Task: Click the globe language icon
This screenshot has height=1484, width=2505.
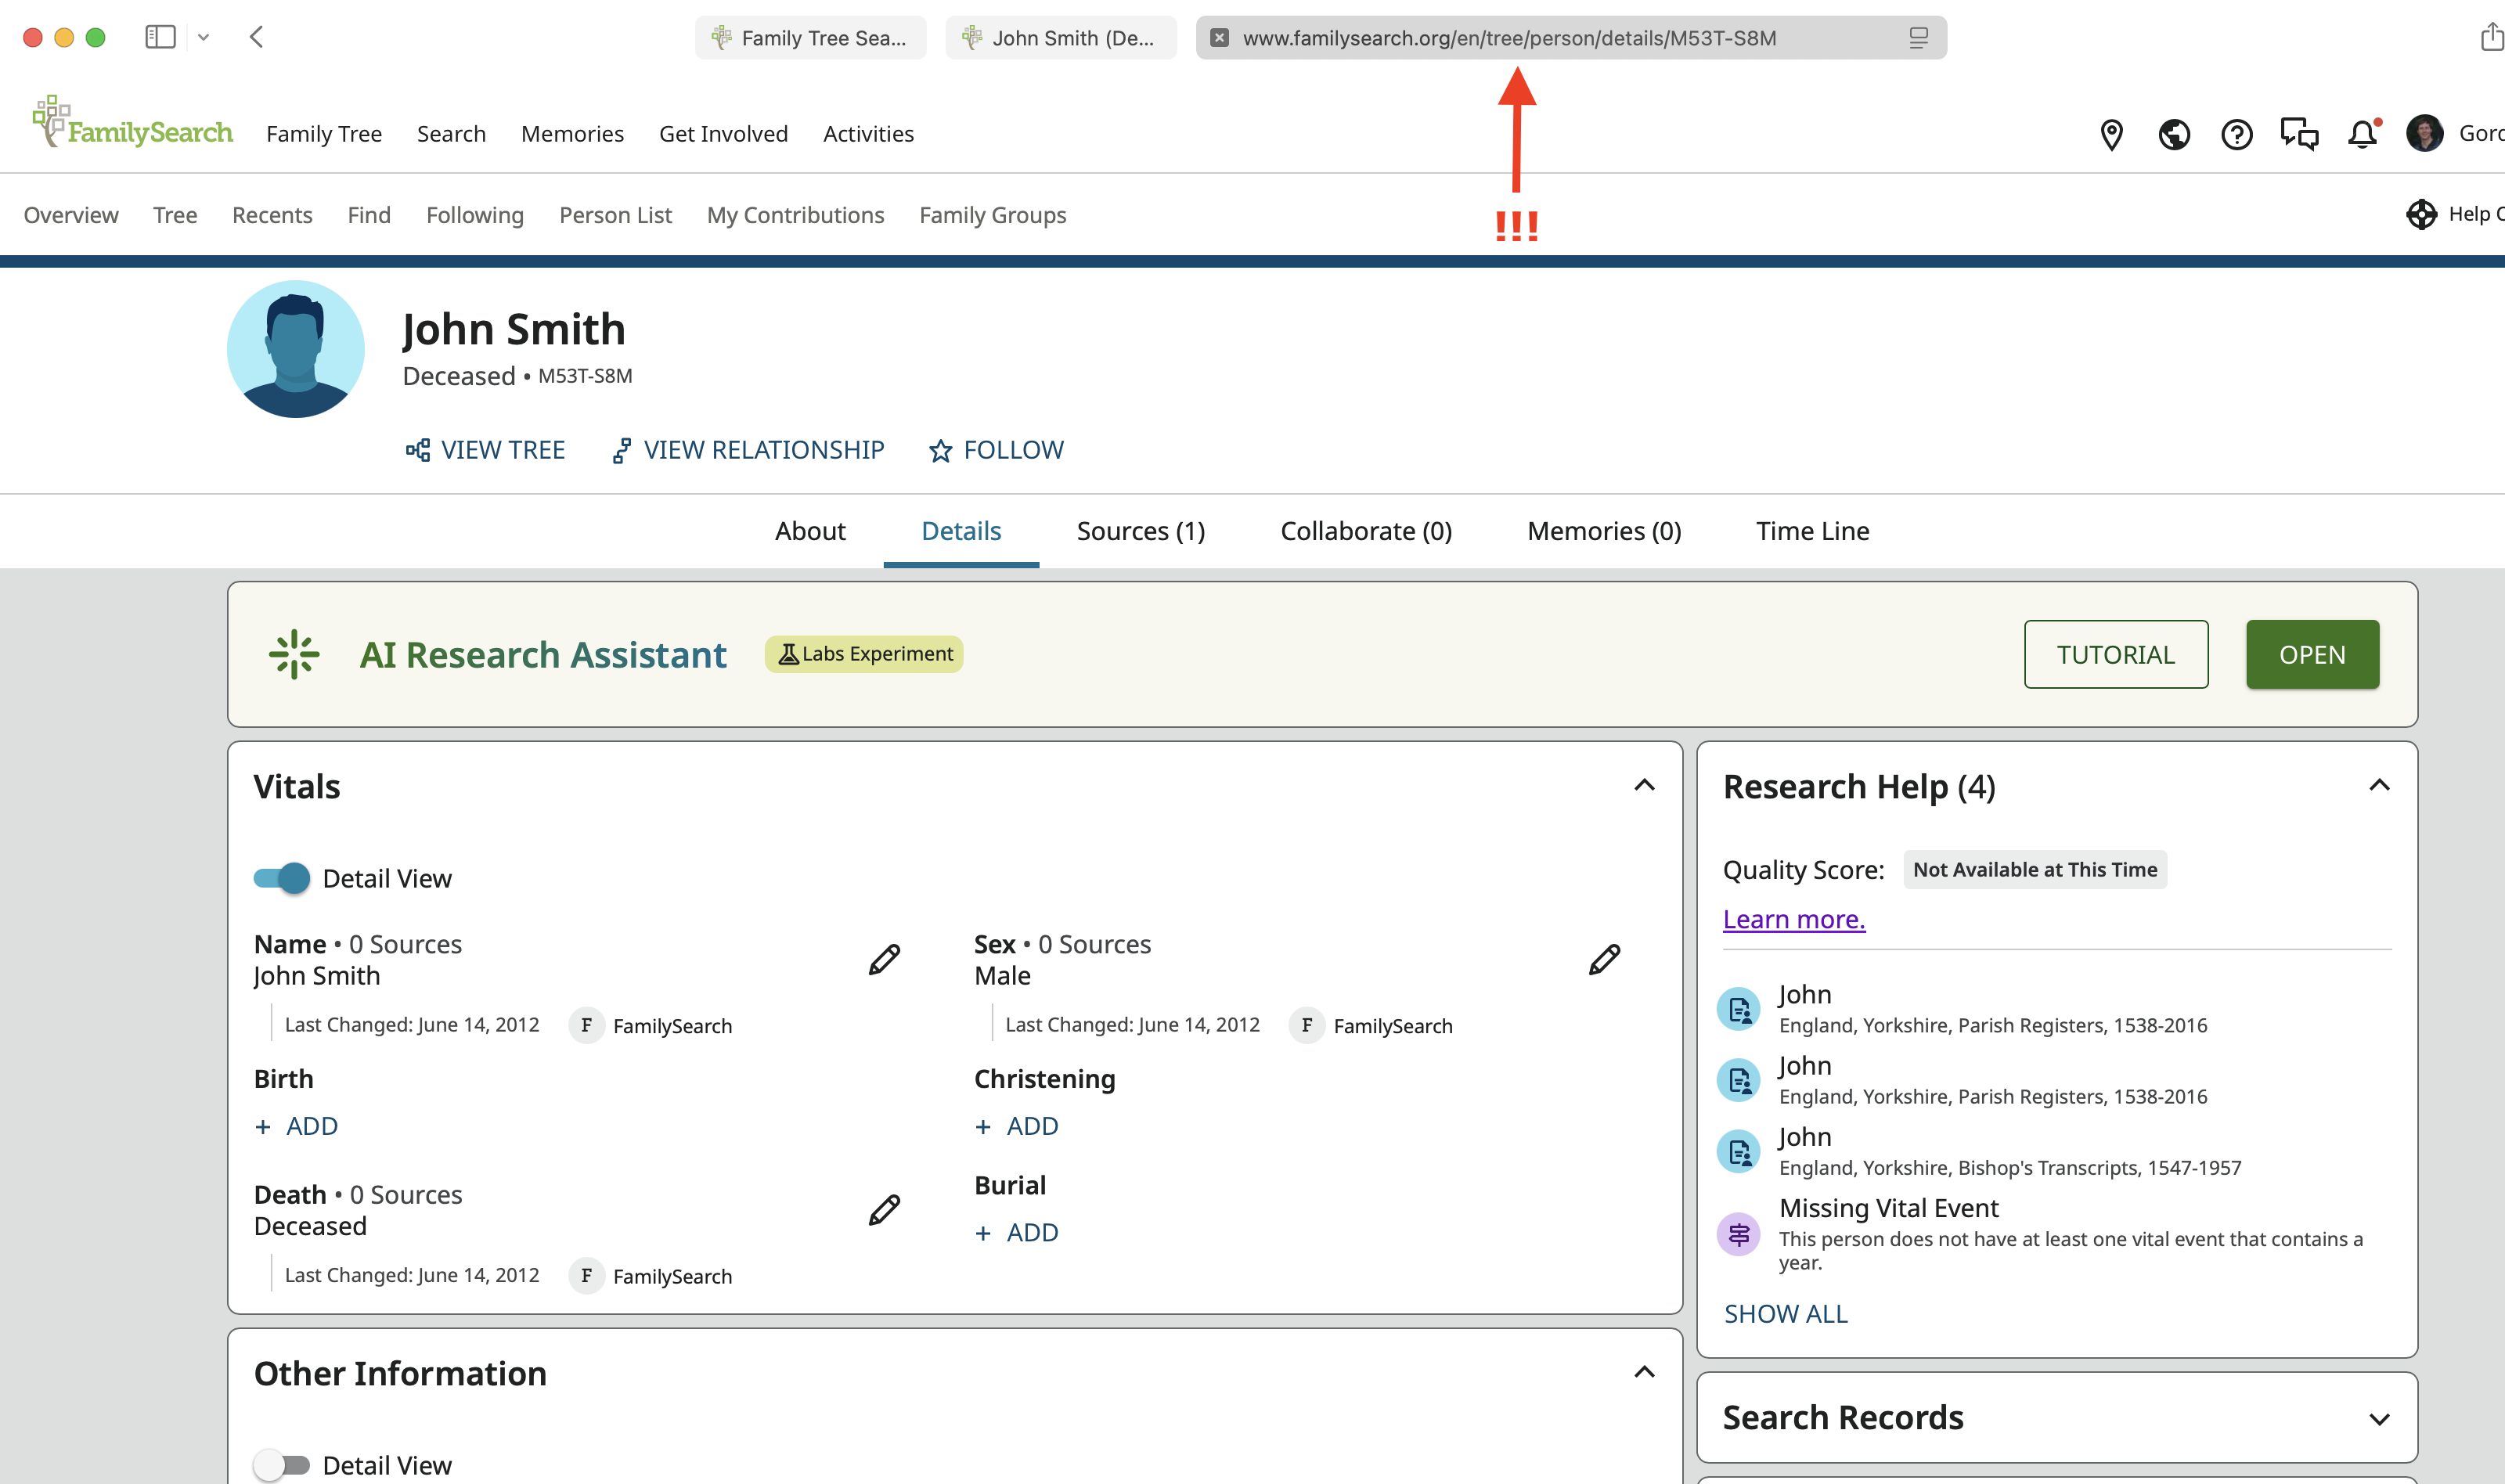Action: [2174, 134]
